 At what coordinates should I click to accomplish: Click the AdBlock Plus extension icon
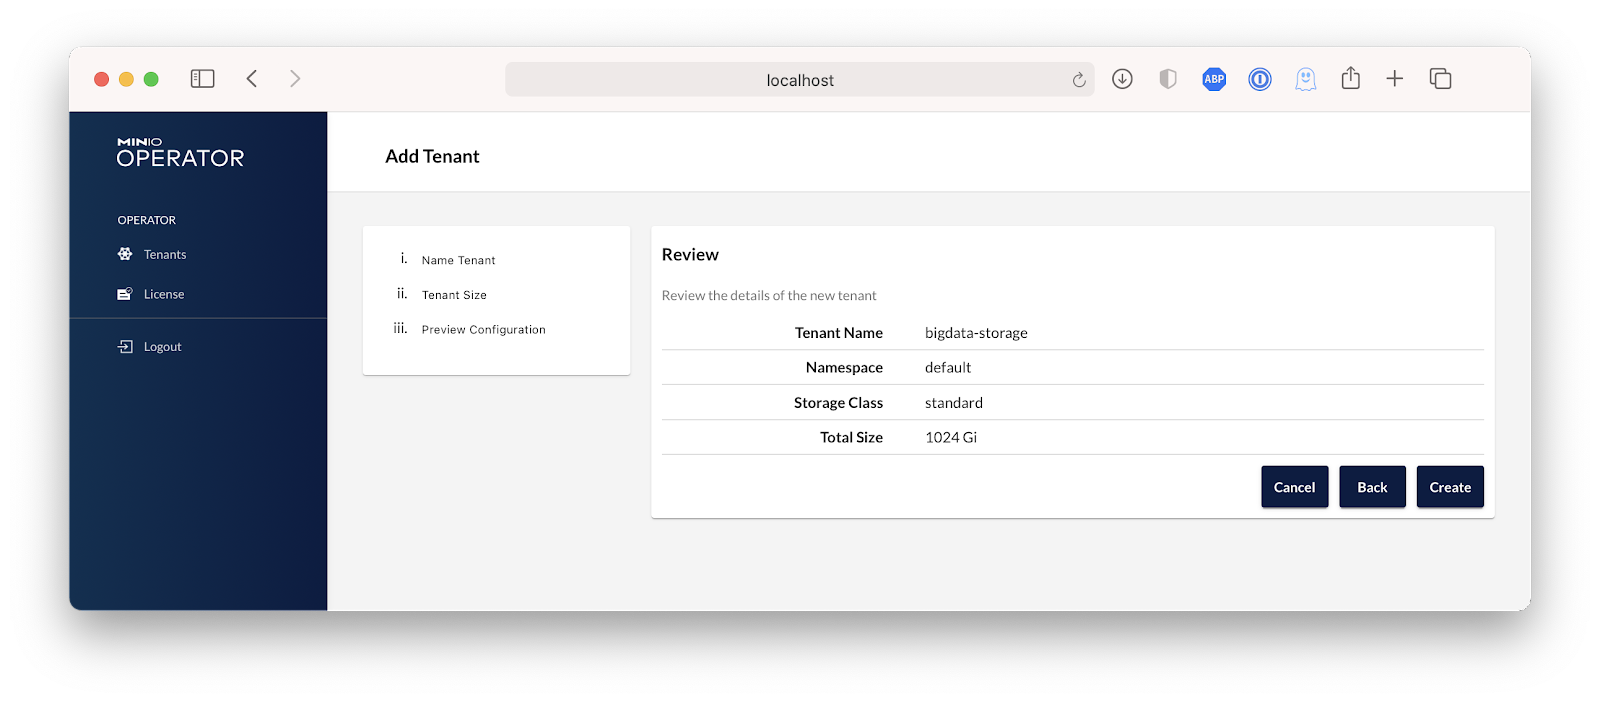pyautogui.click(x=1214, y=79)
